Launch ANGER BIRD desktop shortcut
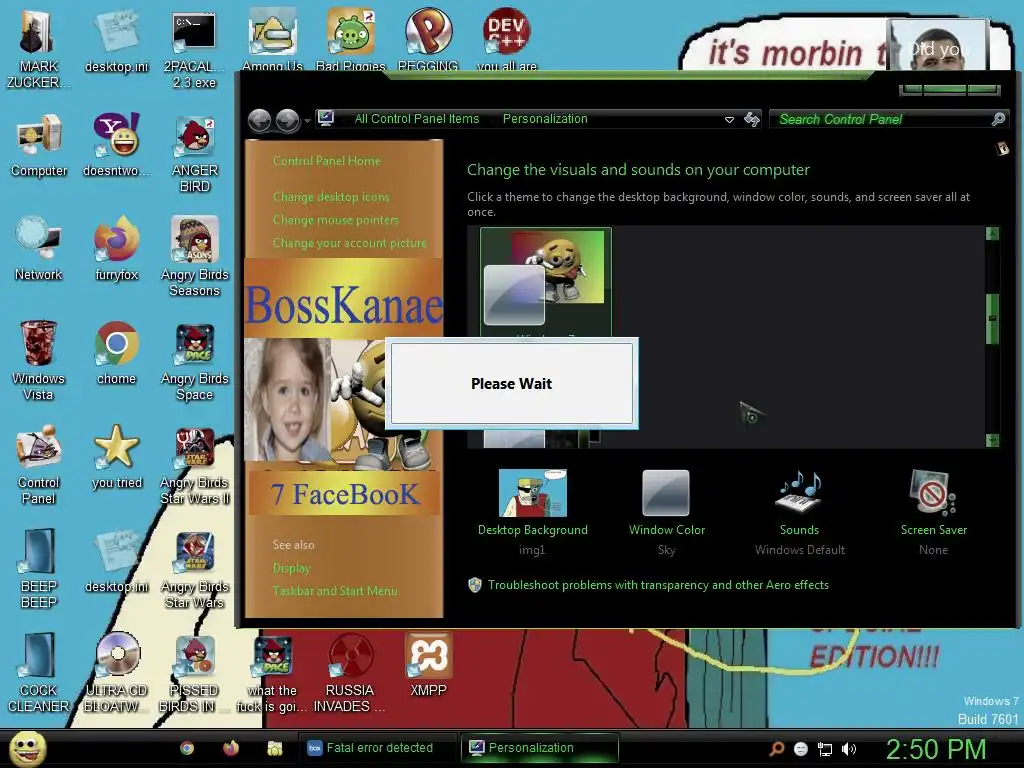The height and width of the screenshot is (768, 1024). pyautogui.click(x=195, y=153)
